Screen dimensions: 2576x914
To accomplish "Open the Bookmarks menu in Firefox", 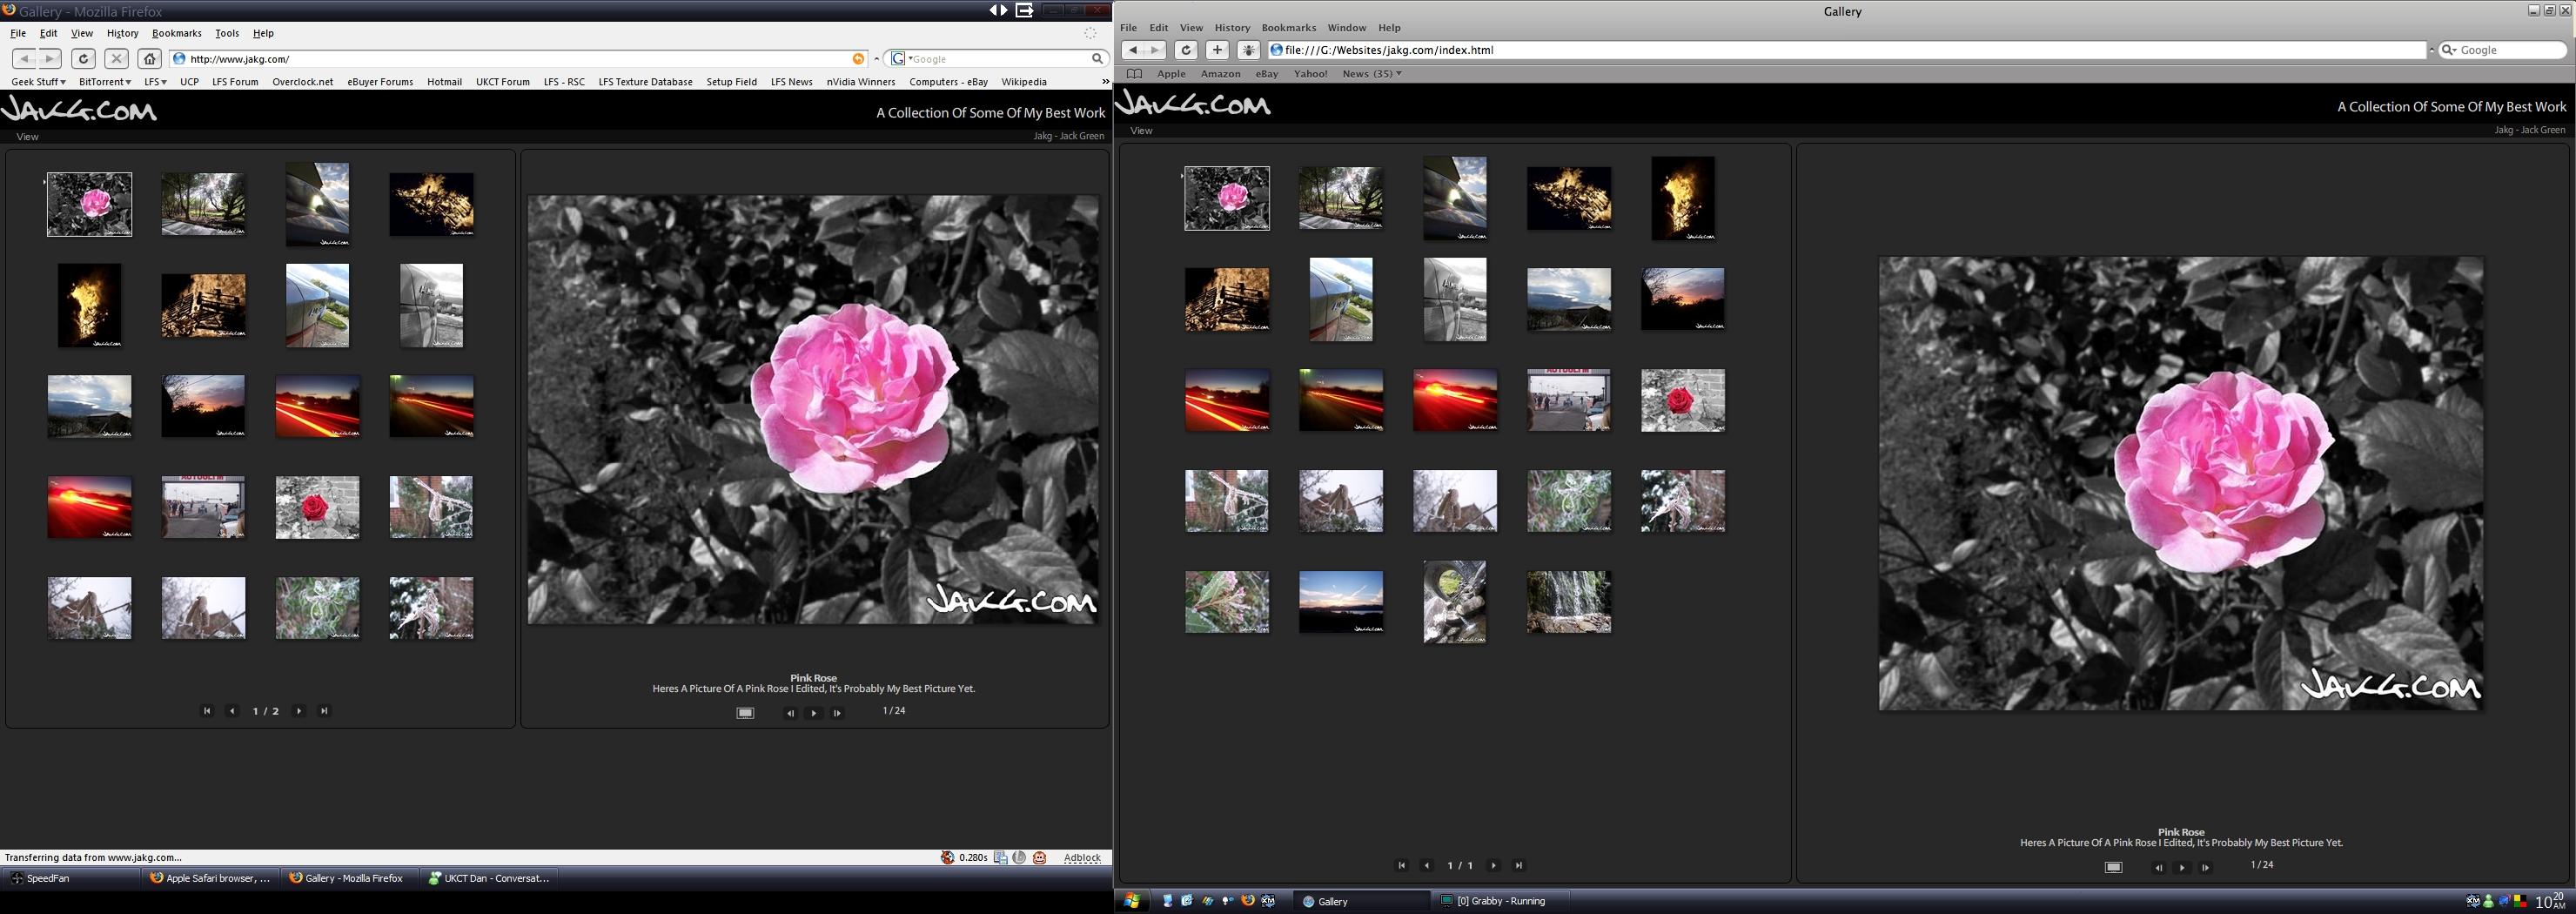I will 177,33.
